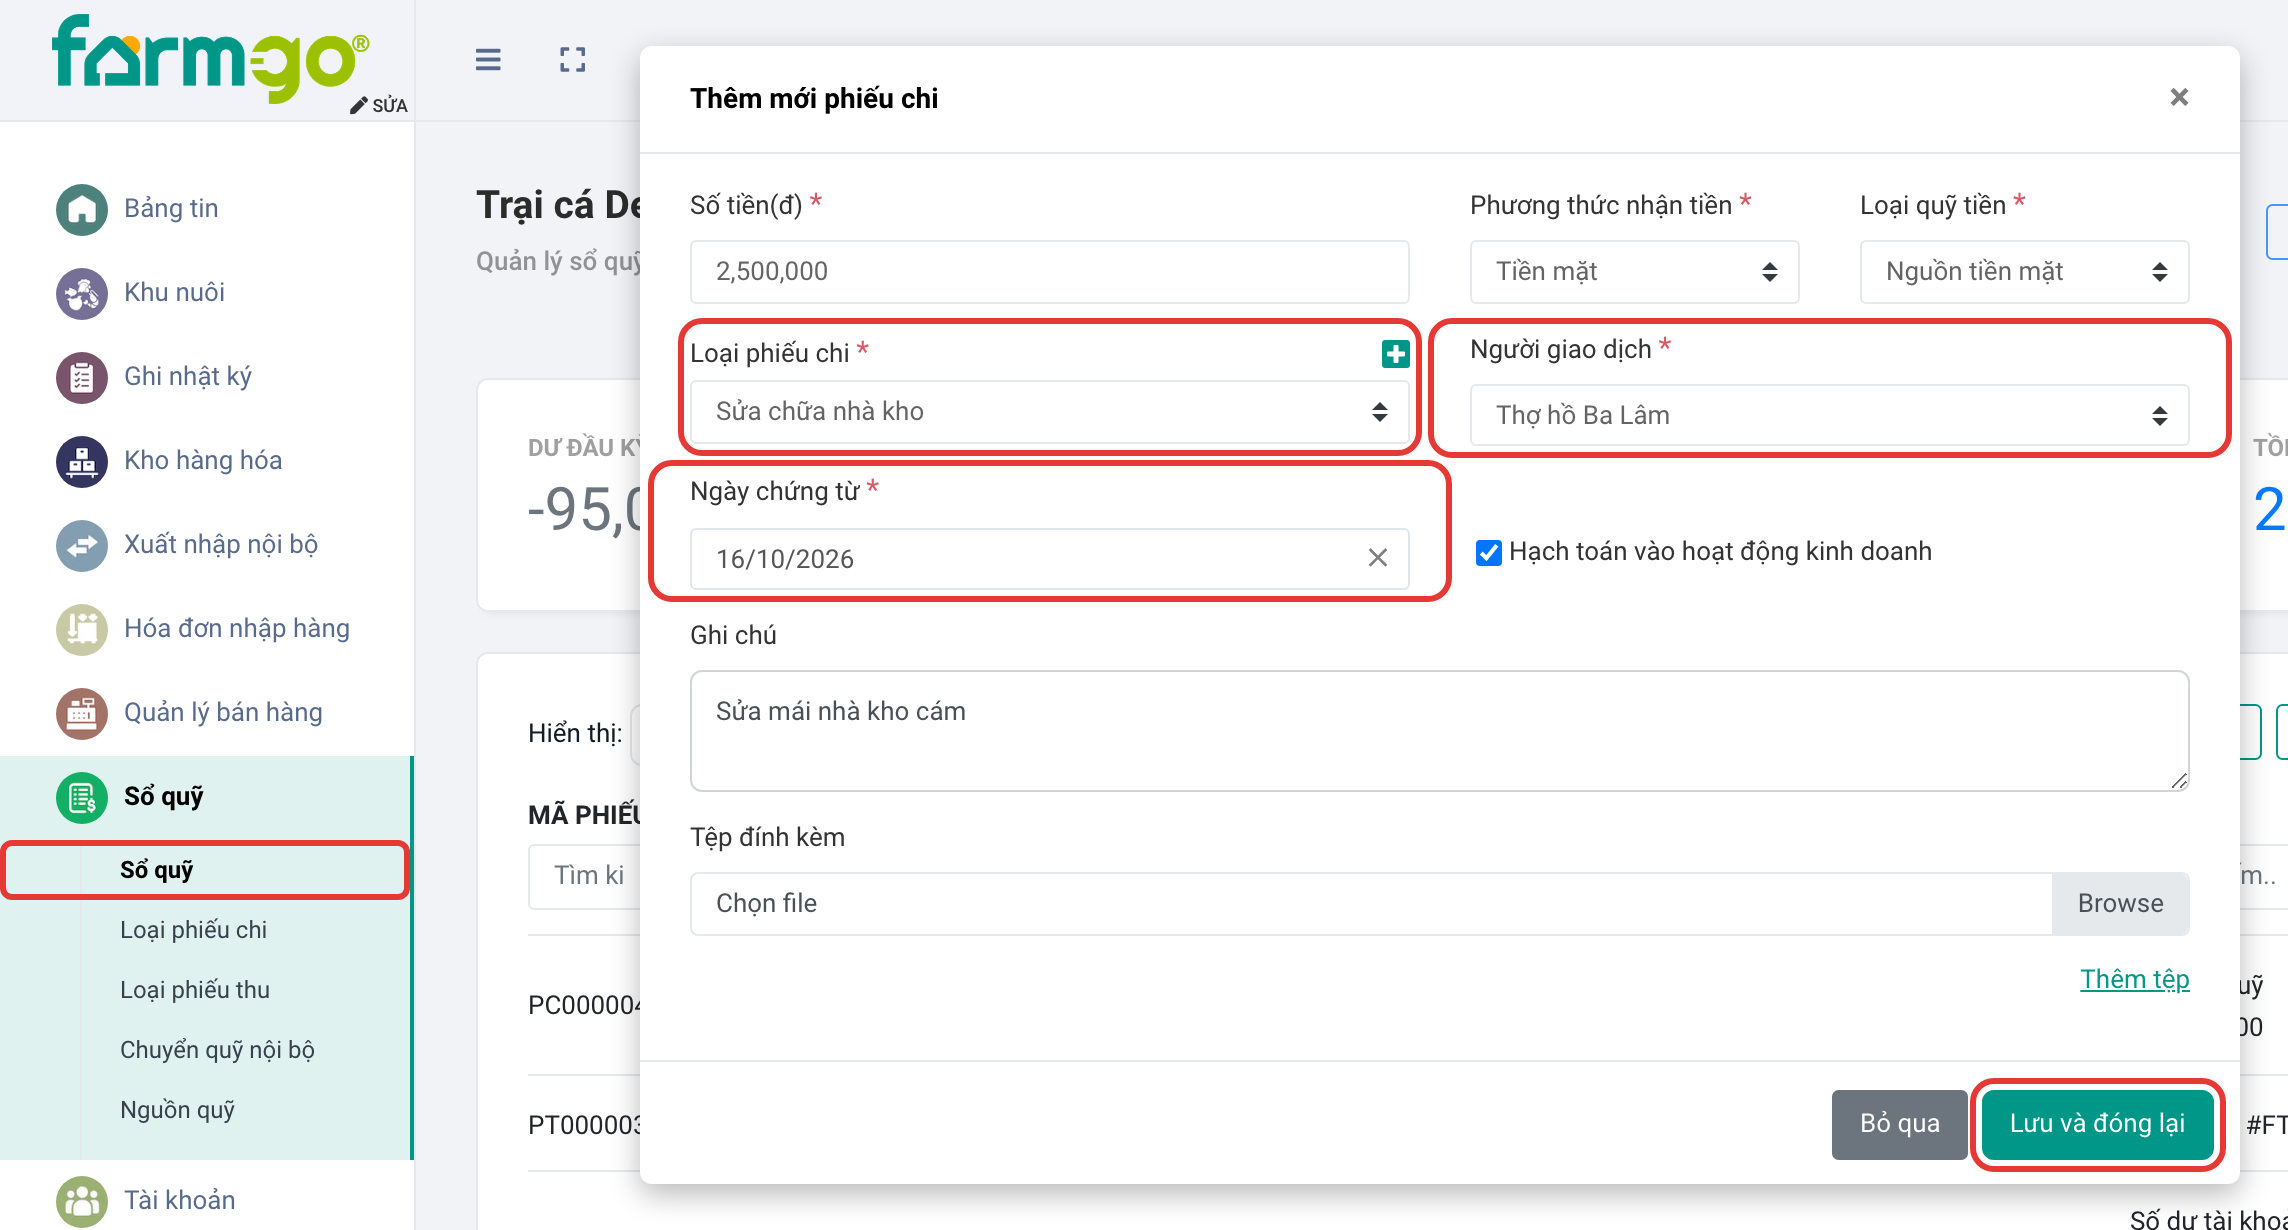Open the Ghi nhật ký clipboard icon
2288x1230 pixels.
[x=82, y=377]
